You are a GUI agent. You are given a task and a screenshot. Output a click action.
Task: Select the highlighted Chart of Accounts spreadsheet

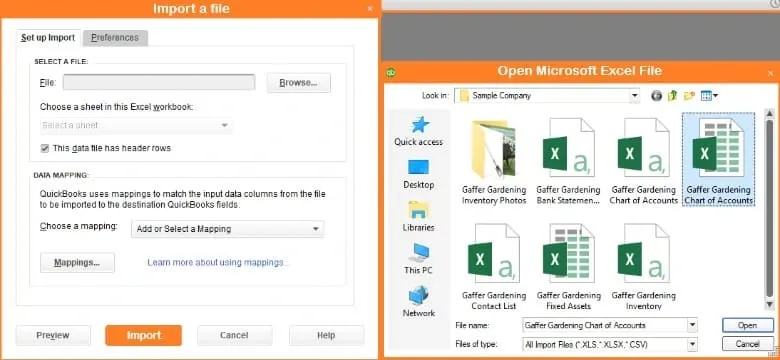coord(718,159)
